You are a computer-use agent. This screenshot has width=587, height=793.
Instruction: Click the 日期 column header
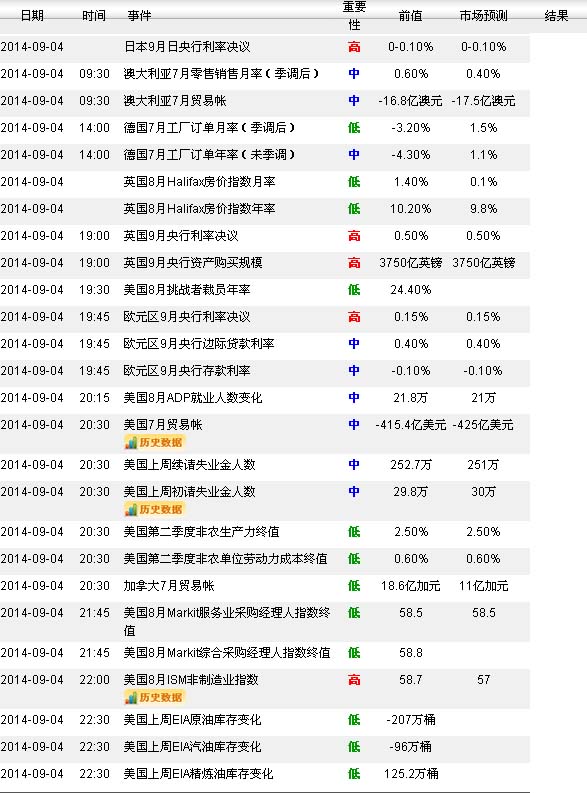point(32,16)
